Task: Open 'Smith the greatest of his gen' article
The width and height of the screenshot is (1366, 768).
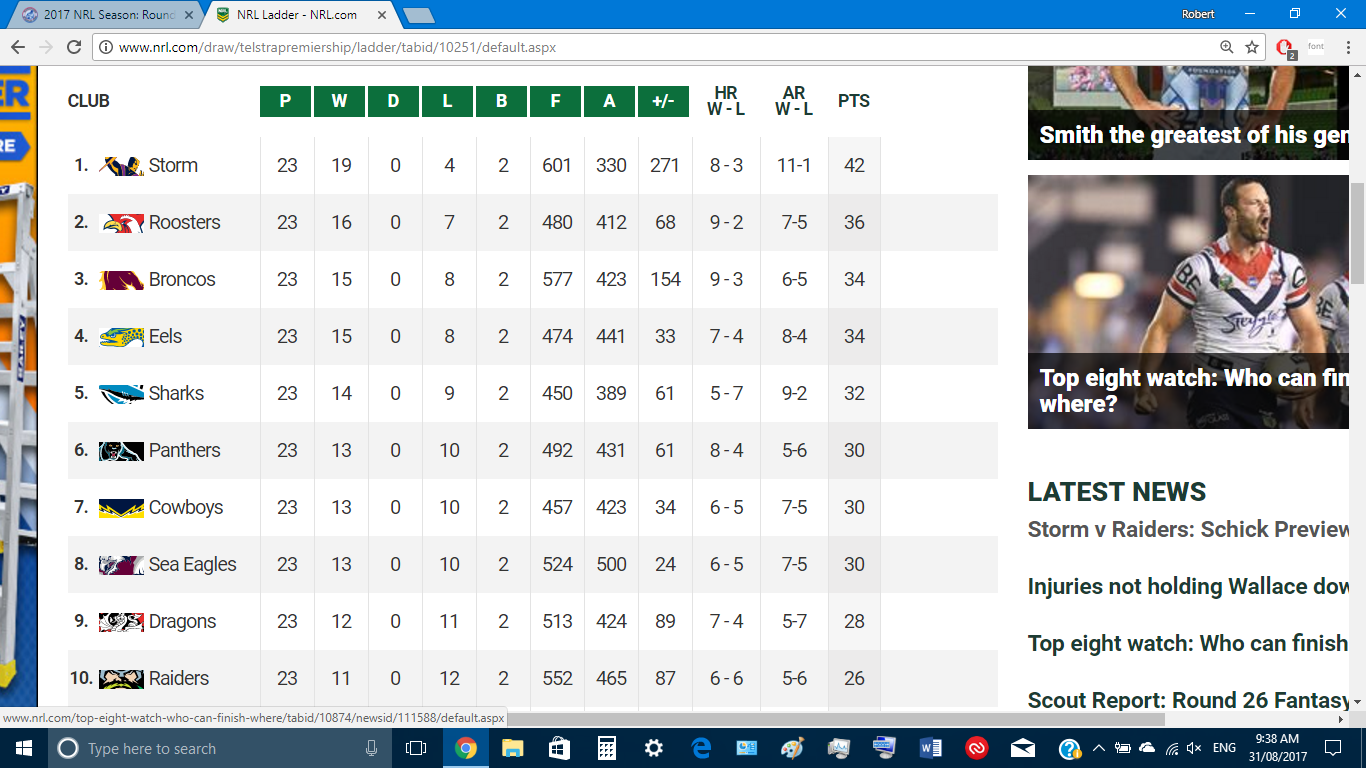Action: coord(1194,135)
